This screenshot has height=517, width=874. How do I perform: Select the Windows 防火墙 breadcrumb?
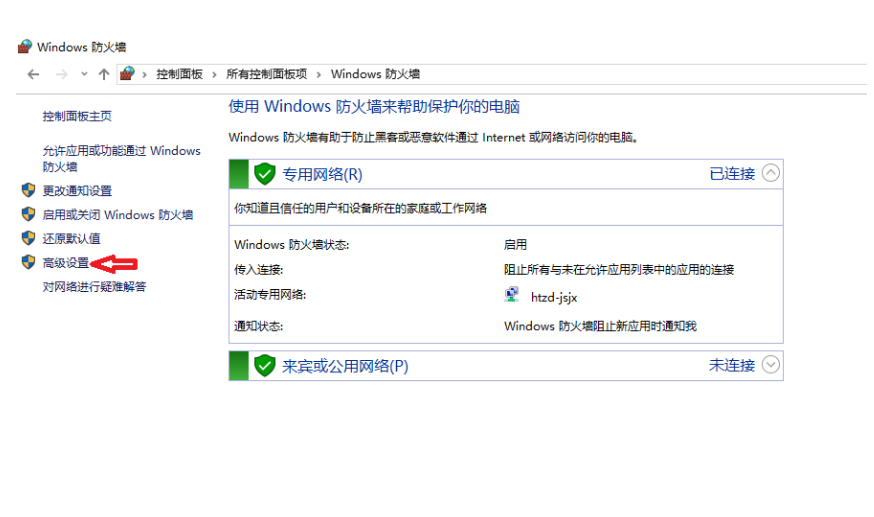375,74
